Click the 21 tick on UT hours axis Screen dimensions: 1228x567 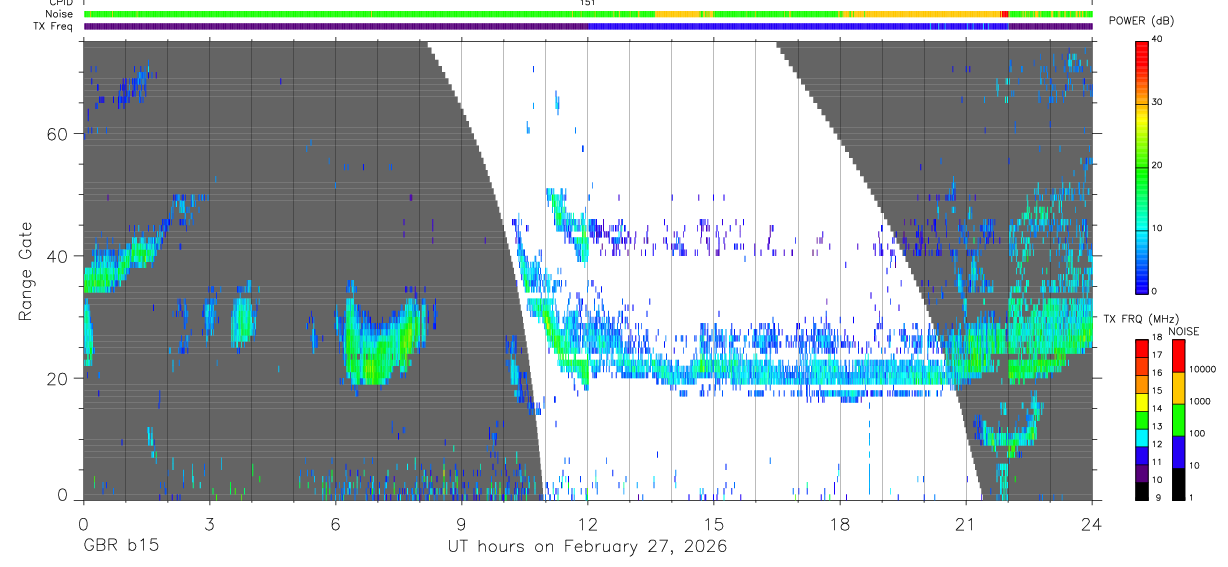pos(966,523)
